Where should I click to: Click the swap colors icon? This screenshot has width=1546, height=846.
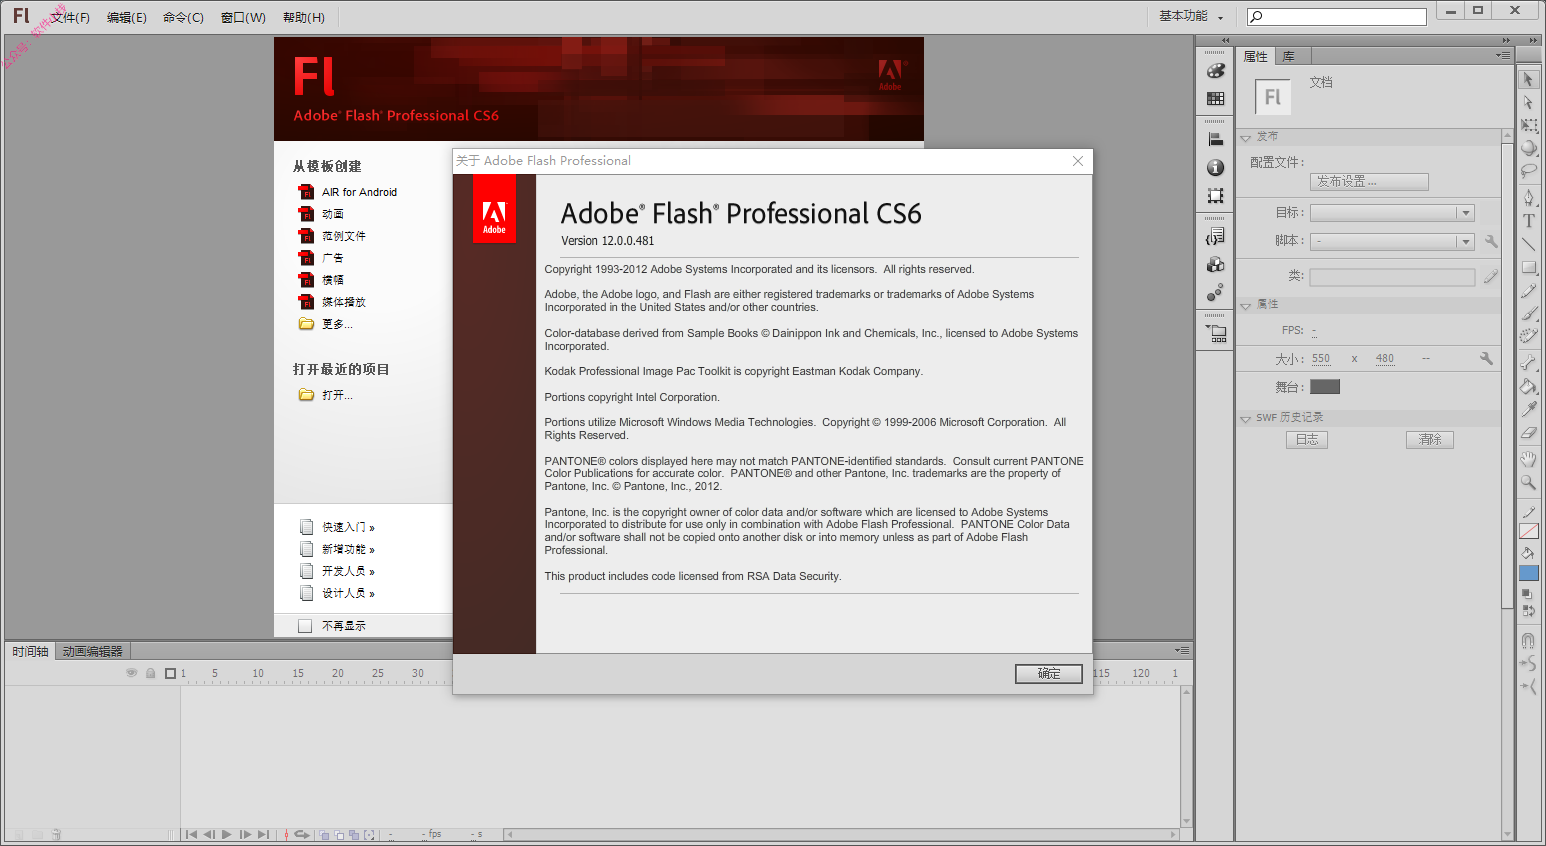tap(1527, 610)
